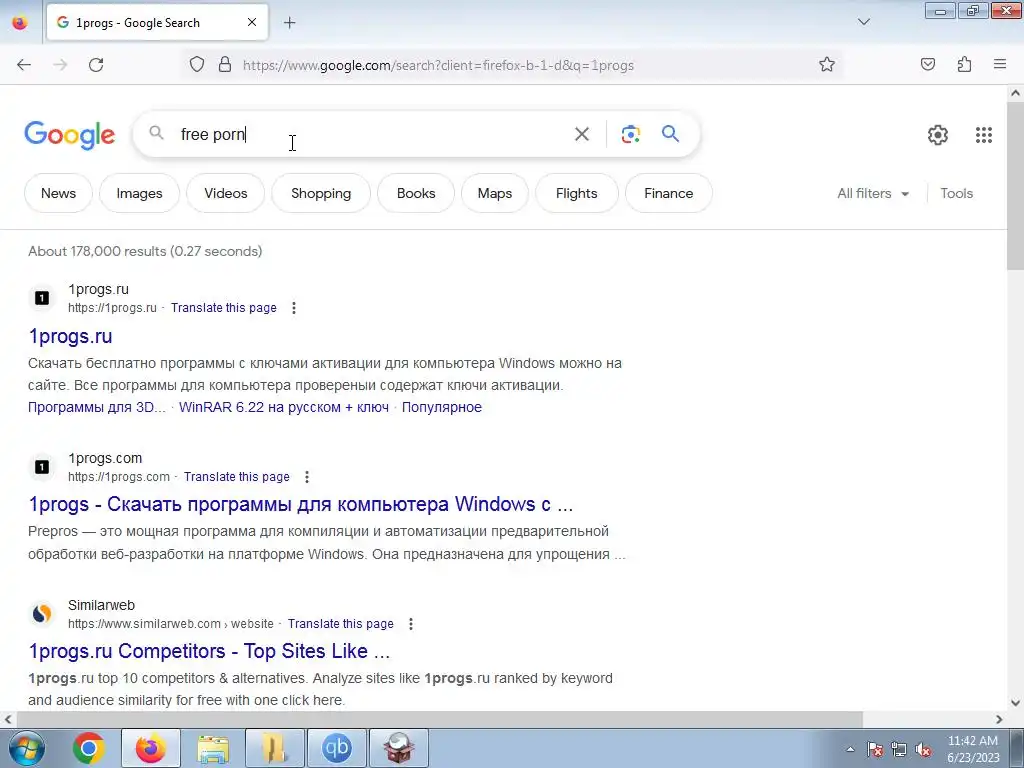
Task: Launch Chrome from the taskbar
Action: [89, 748]
